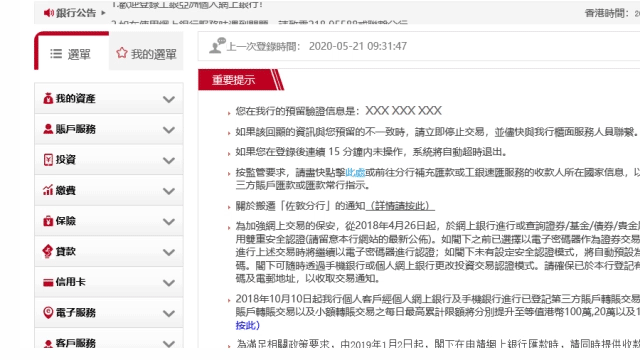The image size is (640, 360).
Task: Click the XXX XXX XXX verification text
Action: point(403,111)
